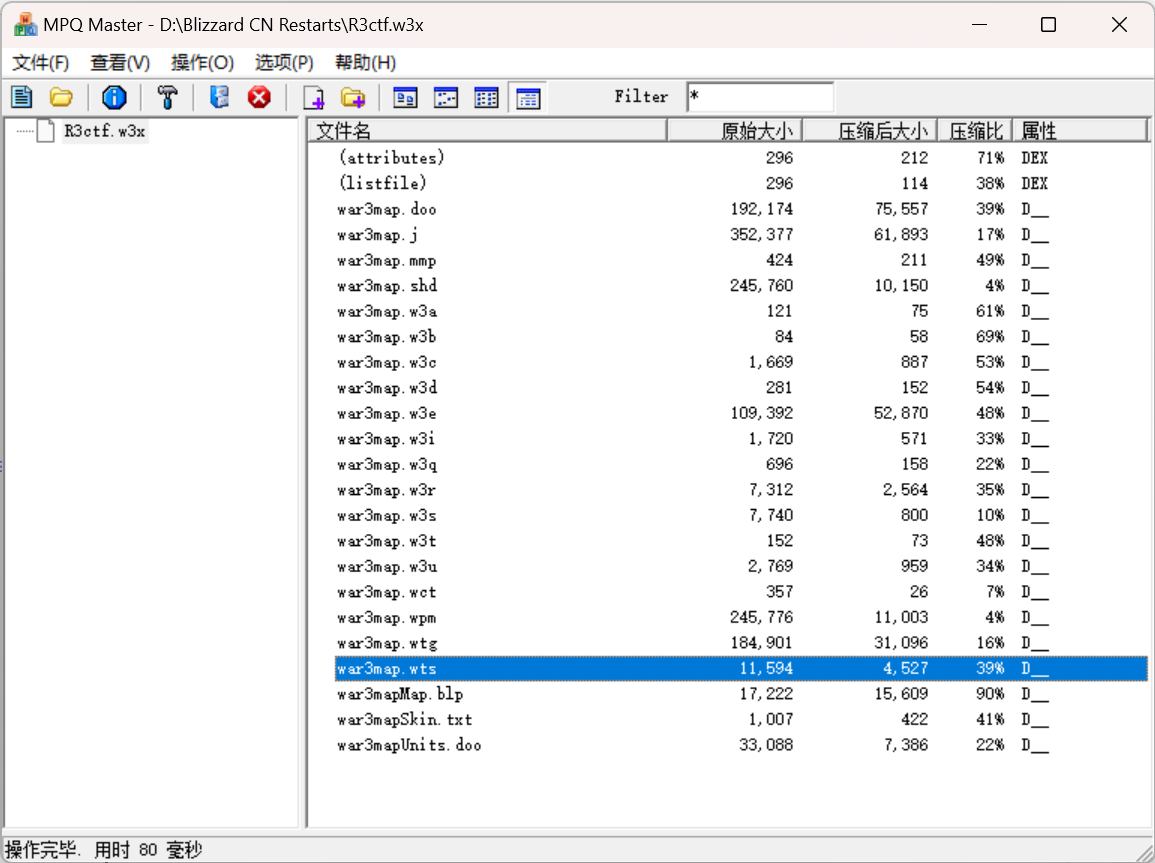Screen dimensions: 1155x863
Task: Open the 文件(F) menu
Action: (41, 62)
